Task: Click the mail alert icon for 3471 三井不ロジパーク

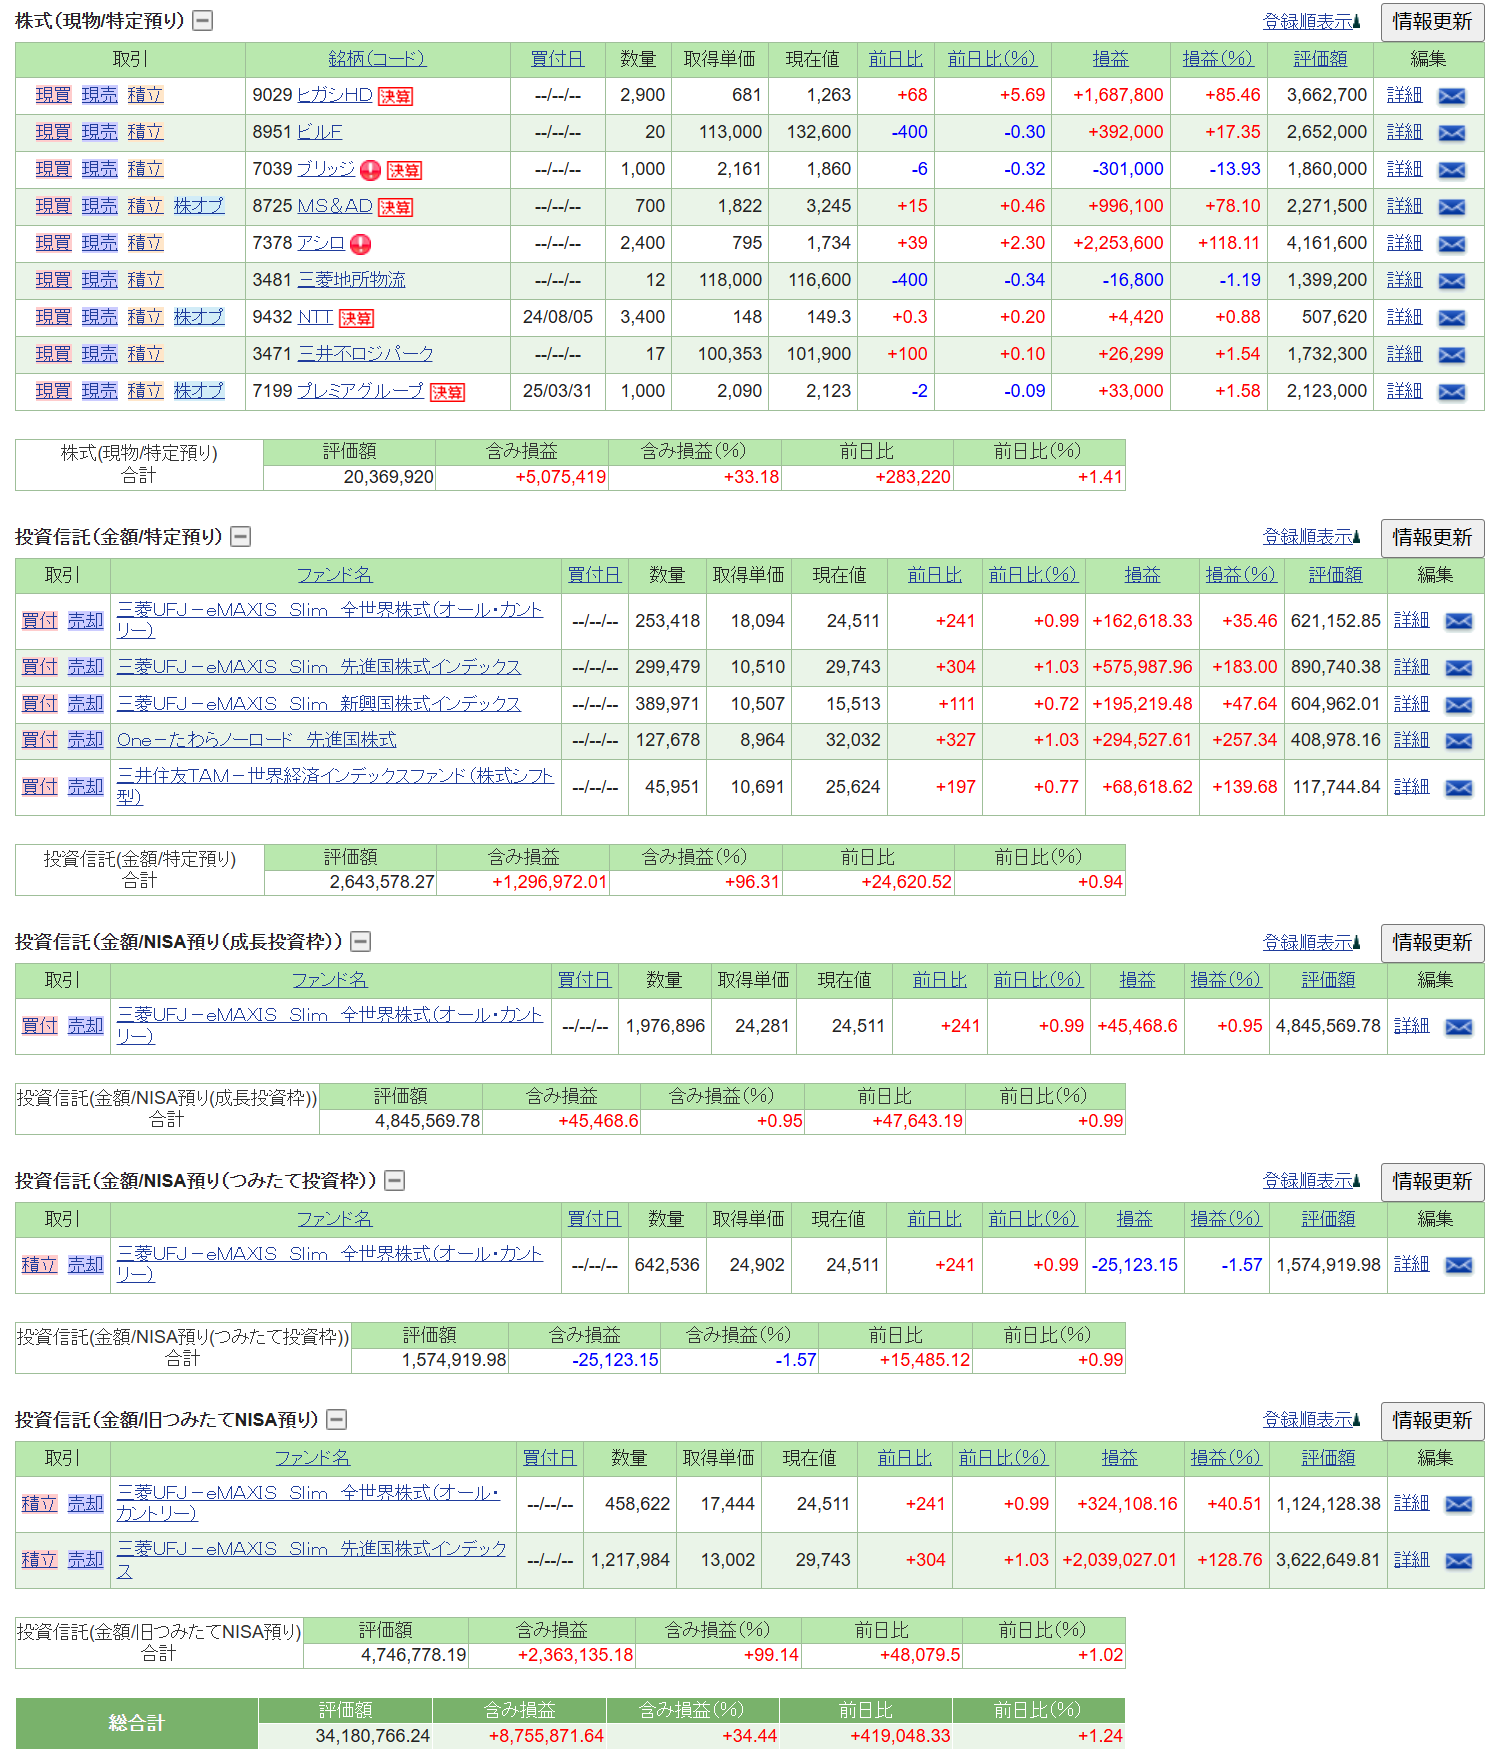Action: pos(1451,355)
